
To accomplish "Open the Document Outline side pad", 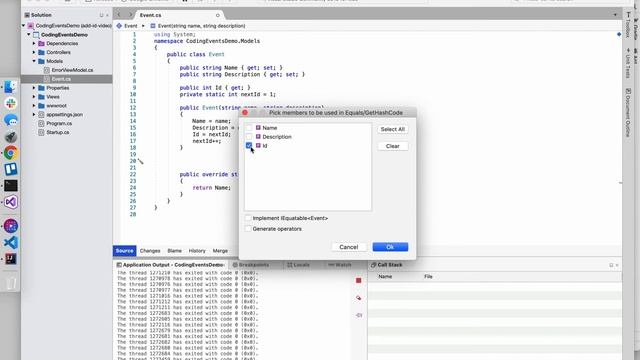I will coord(628,113).
